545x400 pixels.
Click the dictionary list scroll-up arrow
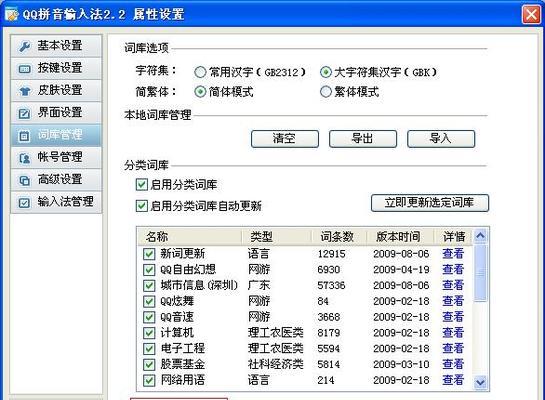[480, 236]
